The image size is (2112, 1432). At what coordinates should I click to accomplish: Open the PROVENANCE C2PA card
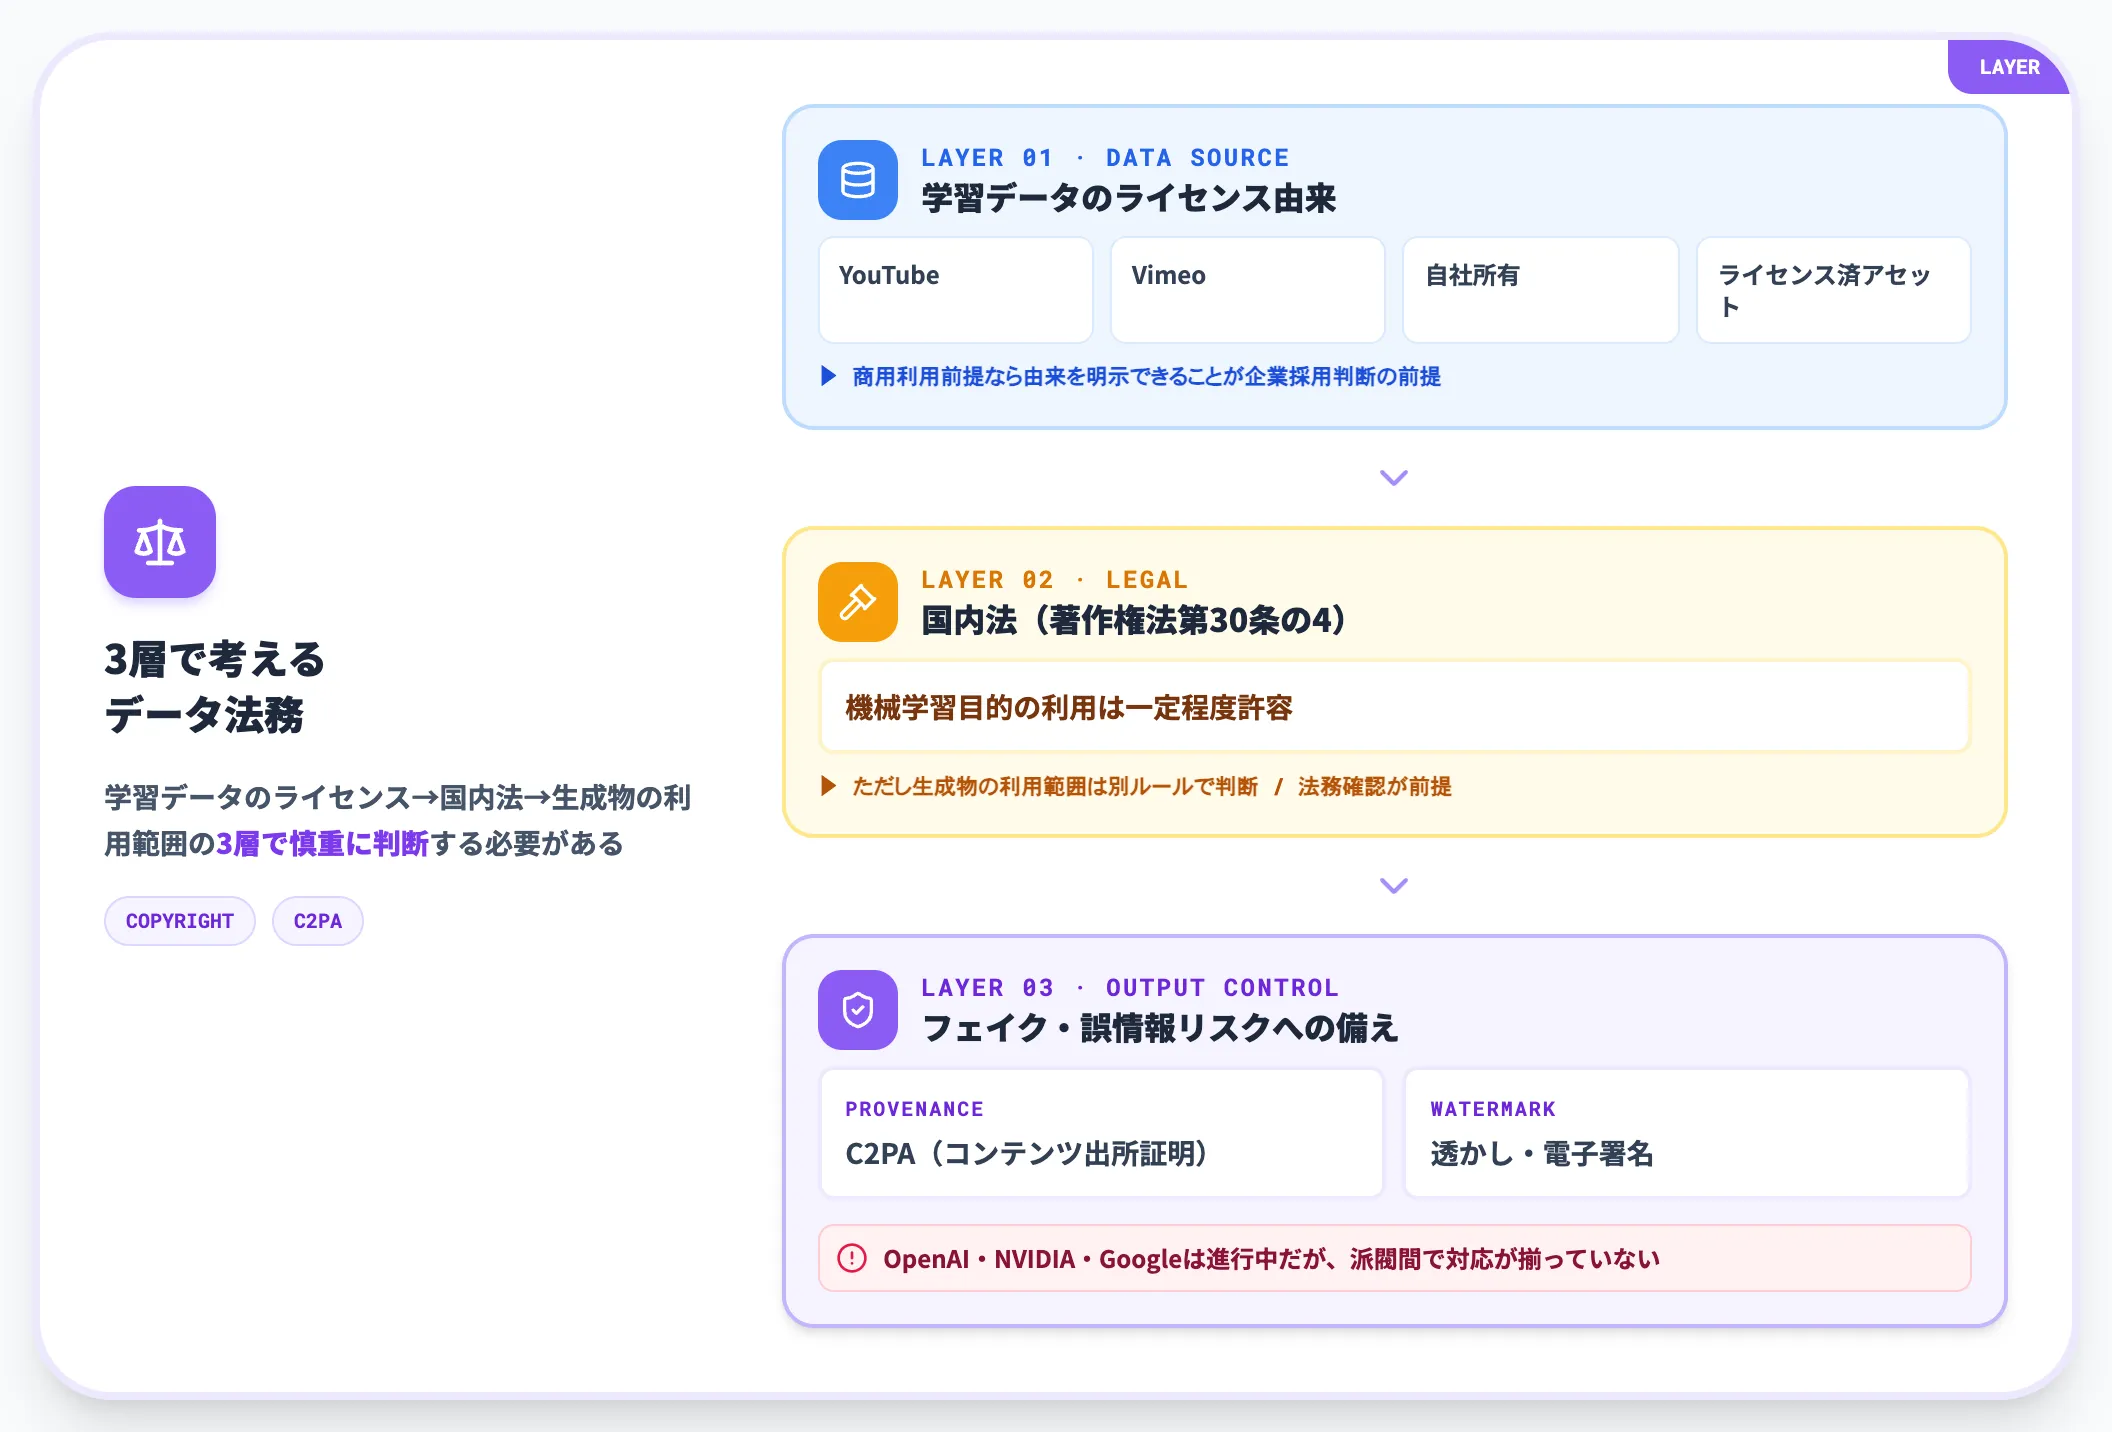(1102, 1133)
